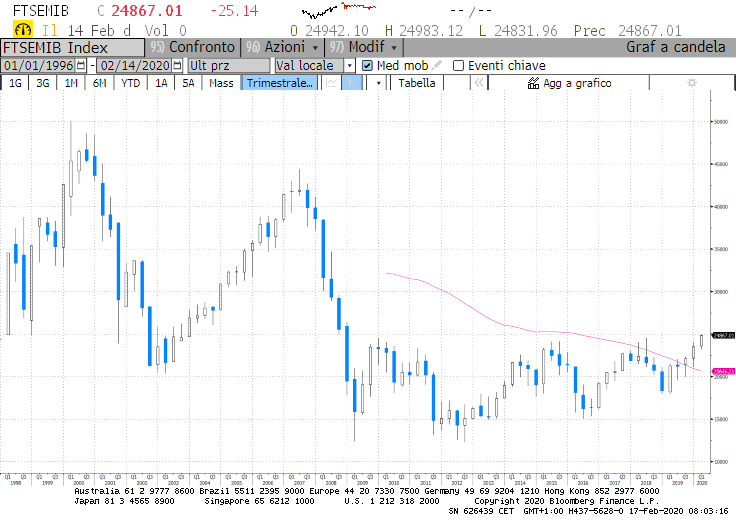Click the intraday sparkline mini chart

pyautogui.click(x=339, y=9)
